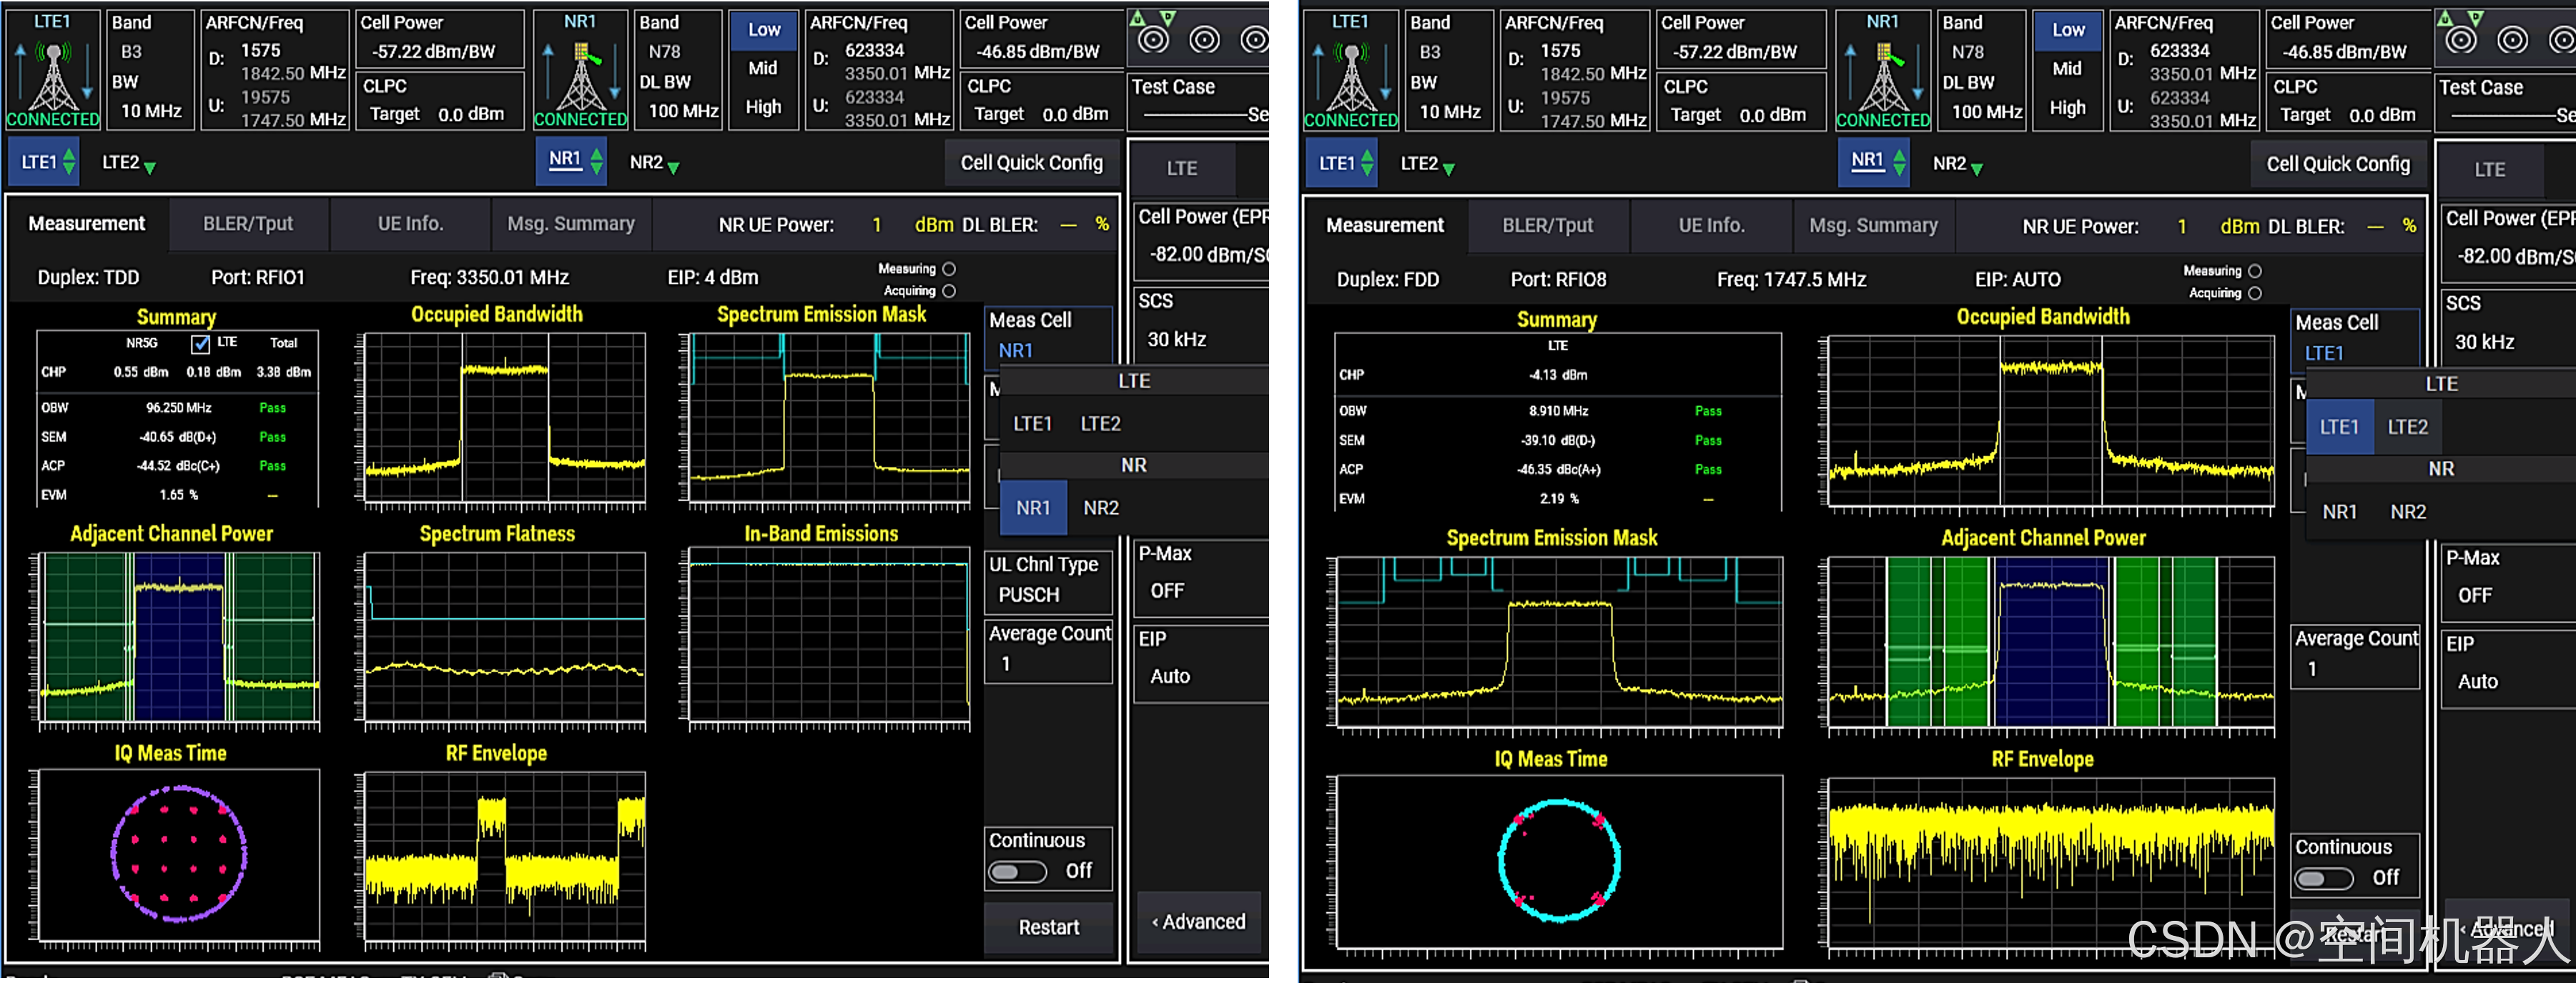This screenshot has width=2576, height=983.
Task: Toggle Continuous switch in the TDD view
Action: (x=1018, y=872)
